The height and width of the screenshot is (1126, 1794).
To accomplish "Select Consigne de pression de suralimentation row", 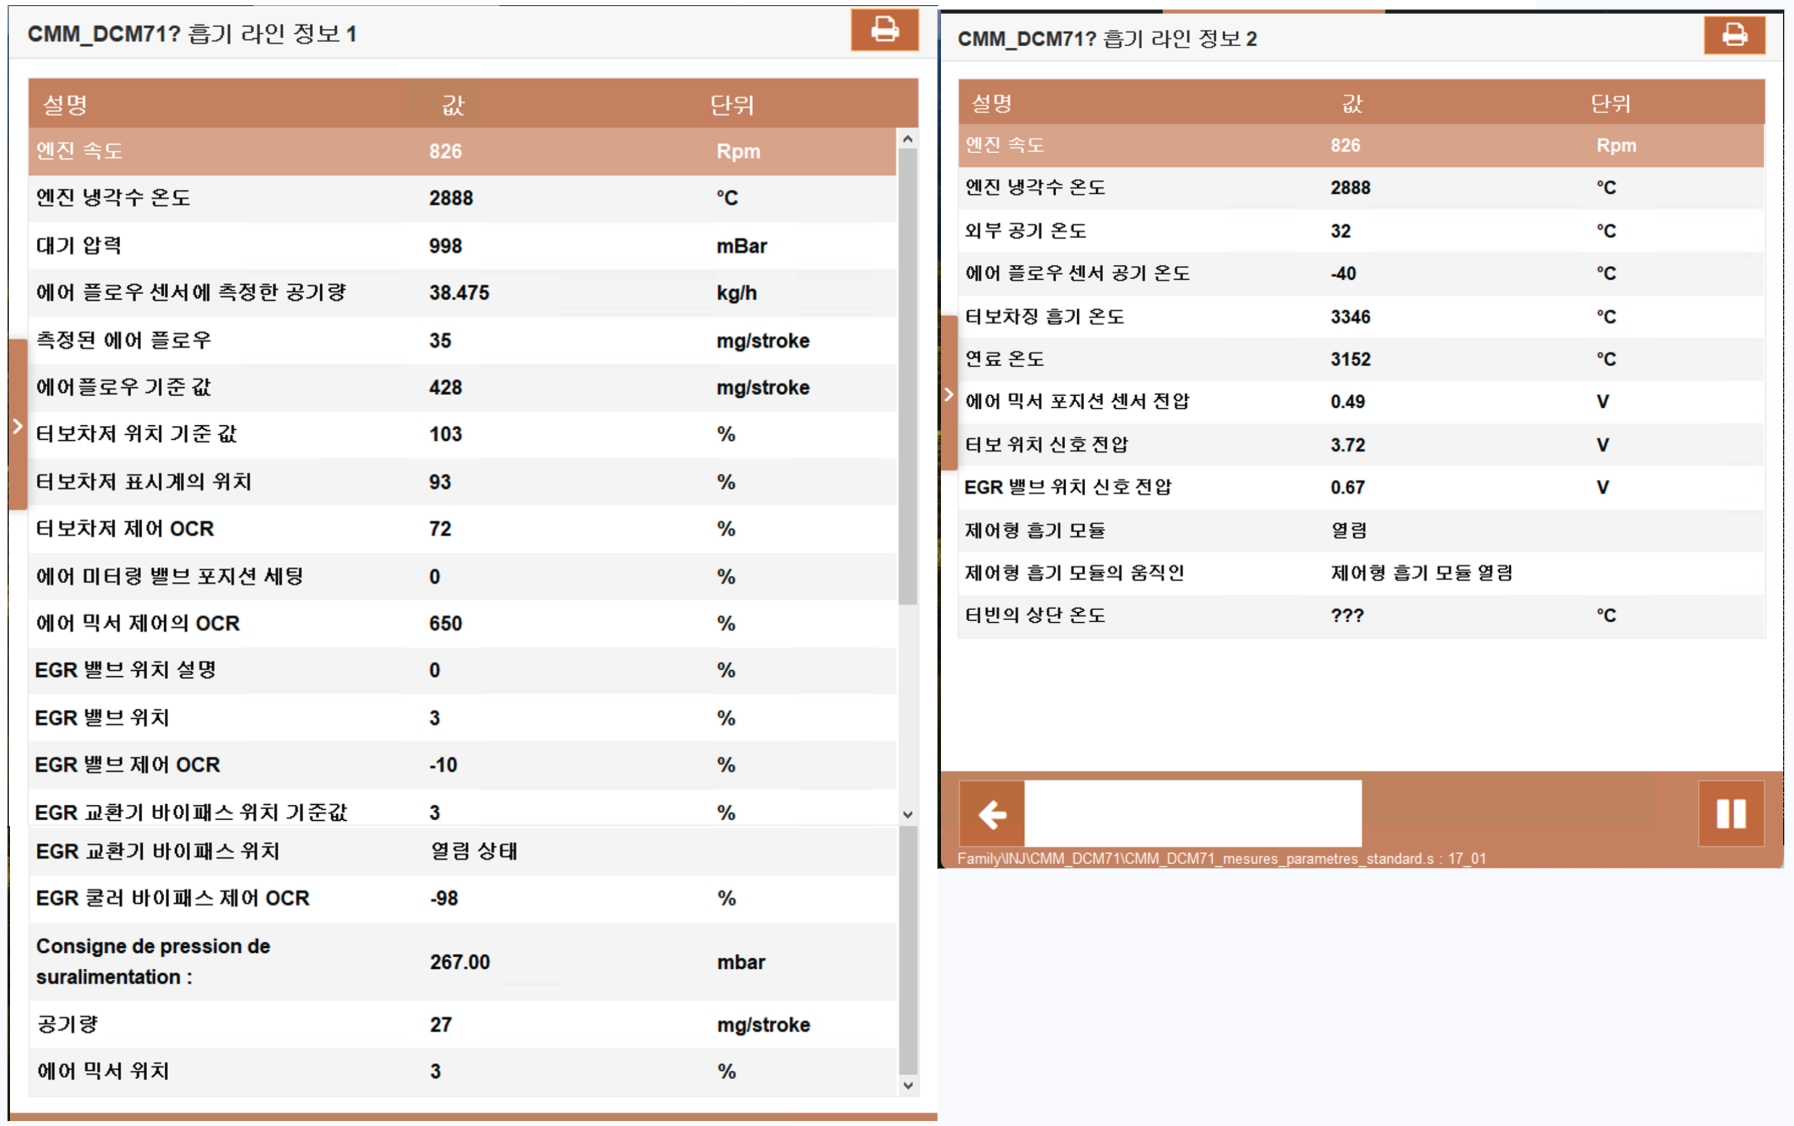I will [x=462, y=961].
